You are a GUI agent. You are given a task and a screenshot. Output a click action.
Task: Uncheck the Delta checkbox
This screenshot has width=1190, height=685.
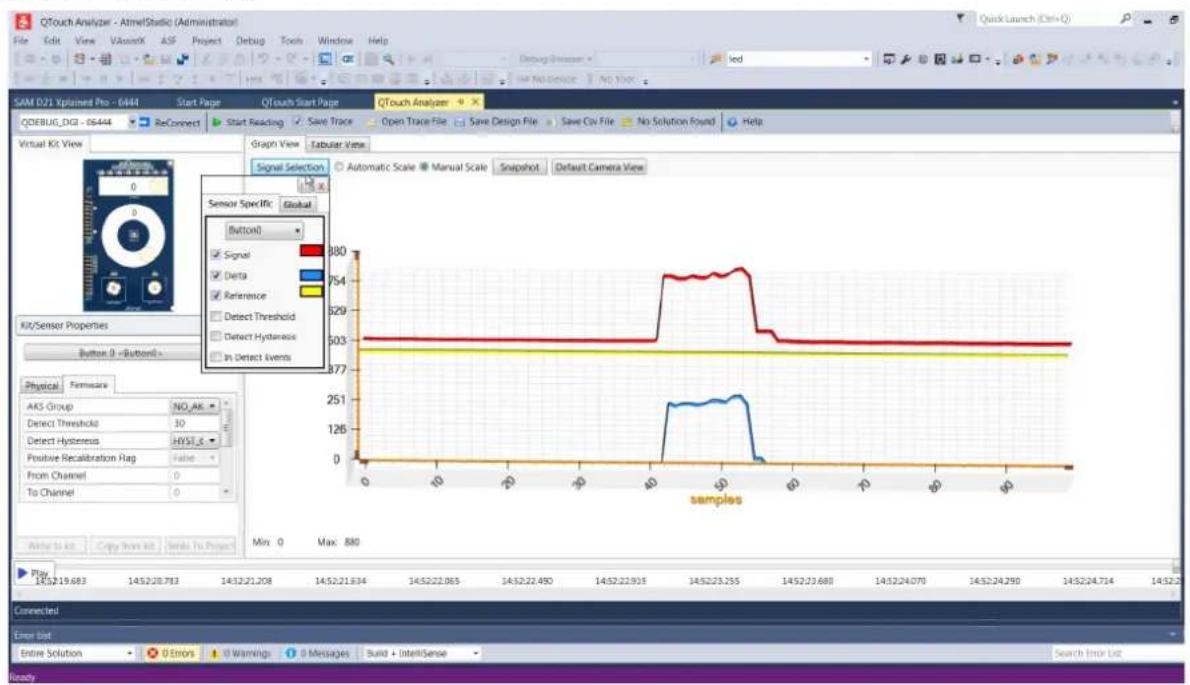click(216, 275)
